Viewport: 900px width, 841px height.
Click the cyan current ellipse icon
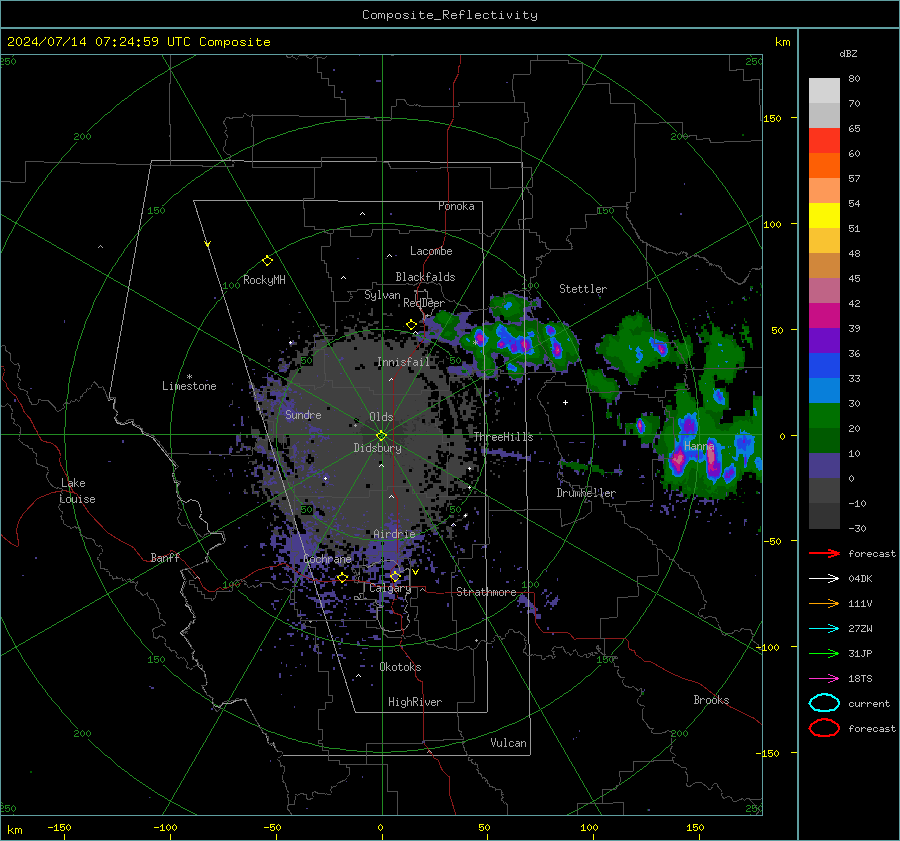coord(824,703)
